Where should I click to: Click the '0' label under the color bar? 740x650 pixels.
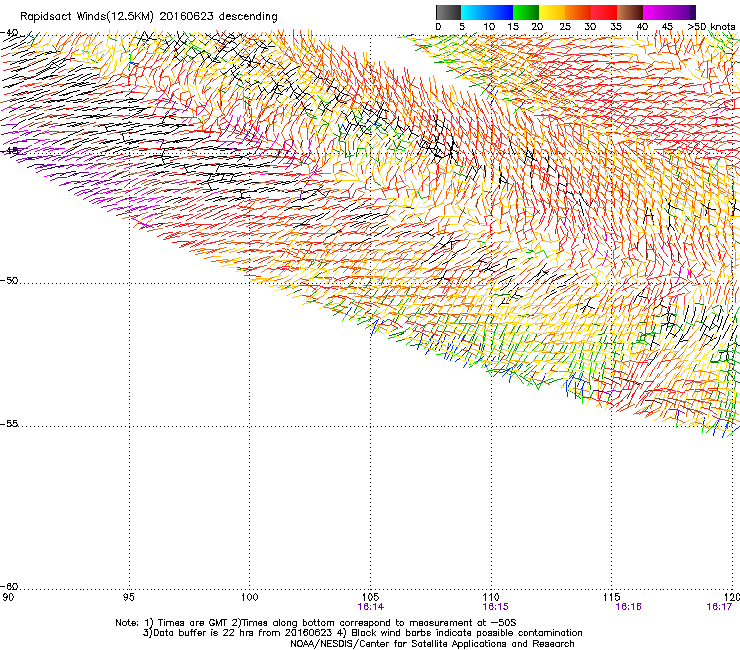click(438, 27)
